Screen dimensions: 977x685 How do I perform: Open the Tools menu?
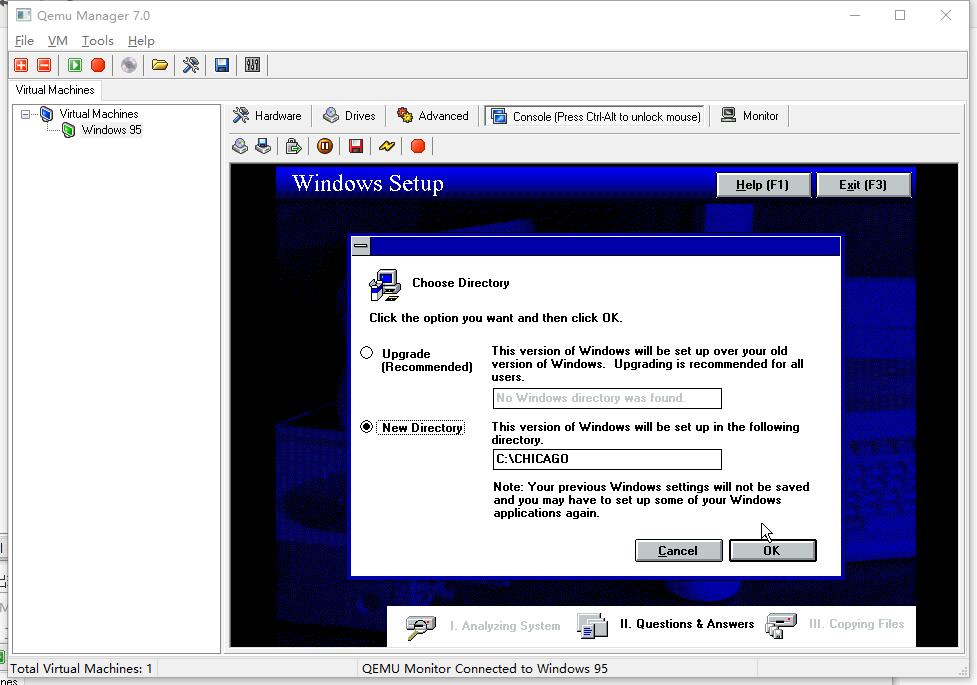98,41
